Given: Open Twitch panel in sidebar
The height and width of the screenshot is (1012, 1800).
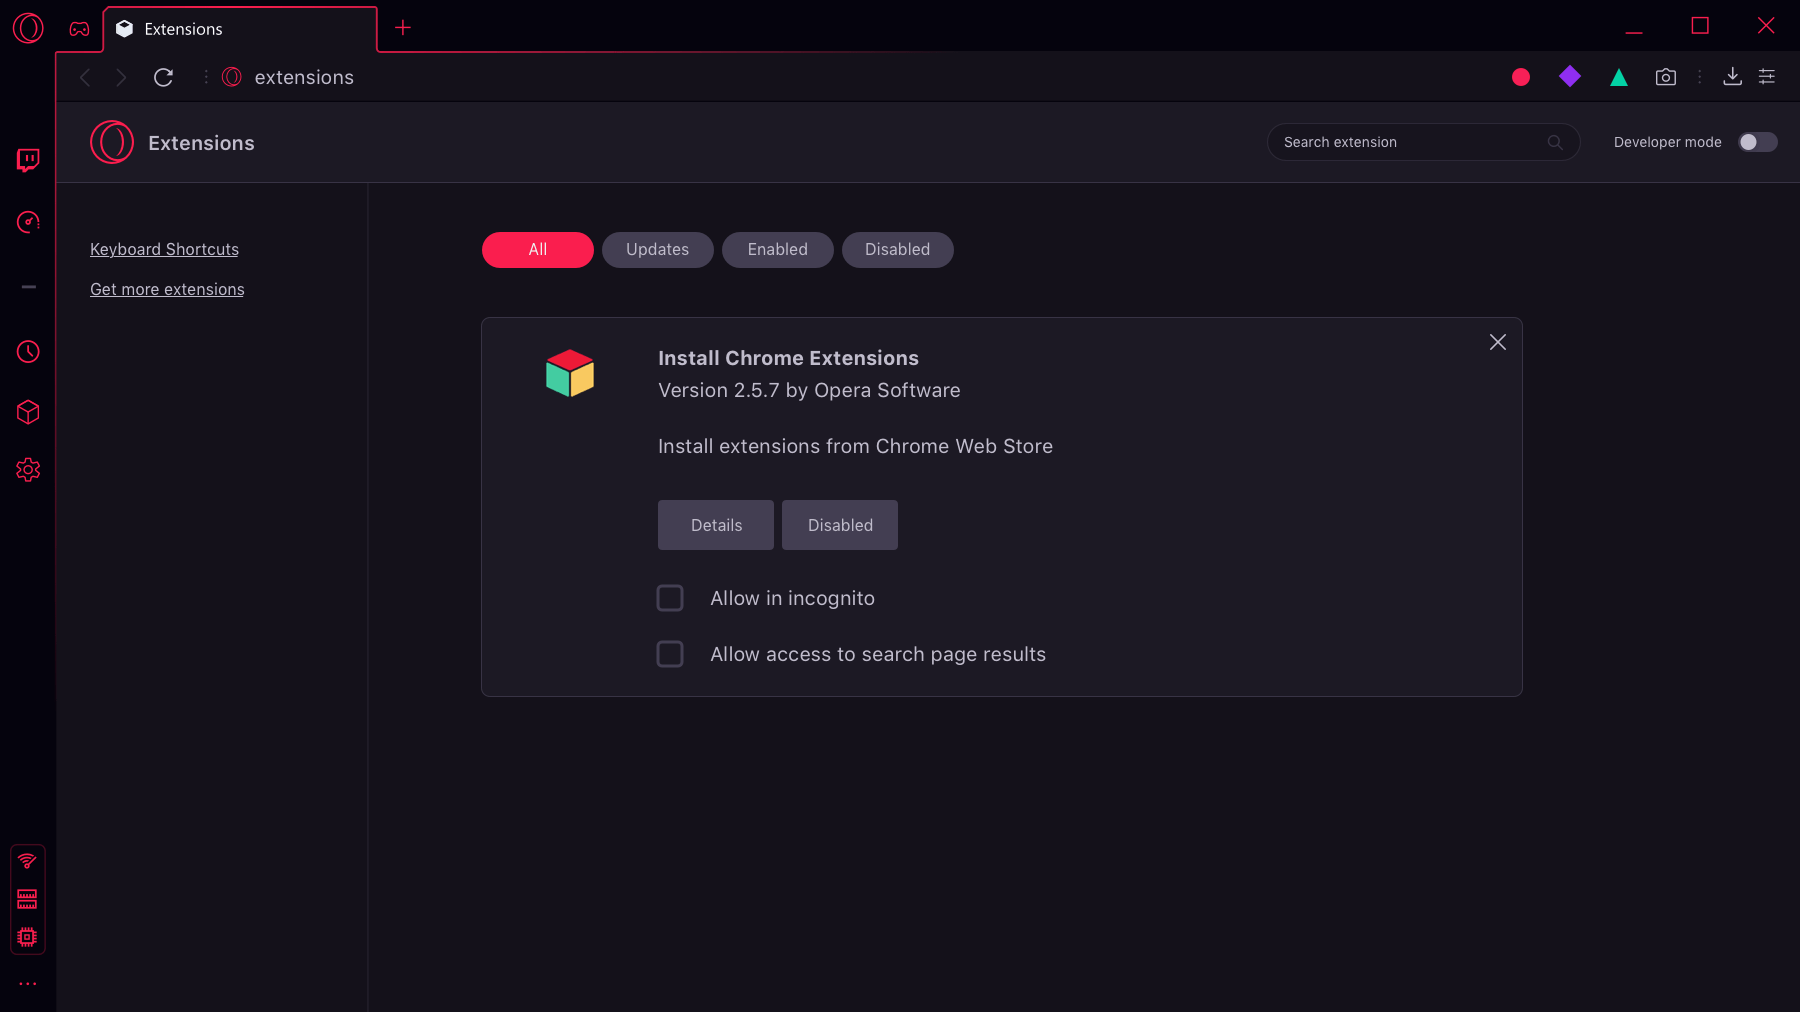Looking at the screenshot, I should (28, 160).
